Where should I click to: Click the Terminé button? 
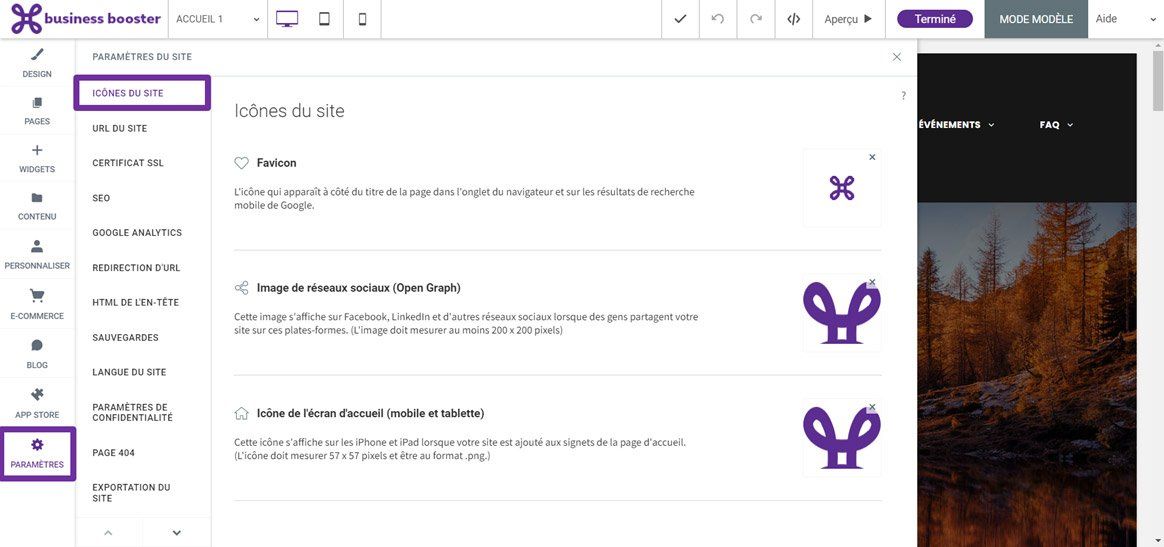point(935,19)
